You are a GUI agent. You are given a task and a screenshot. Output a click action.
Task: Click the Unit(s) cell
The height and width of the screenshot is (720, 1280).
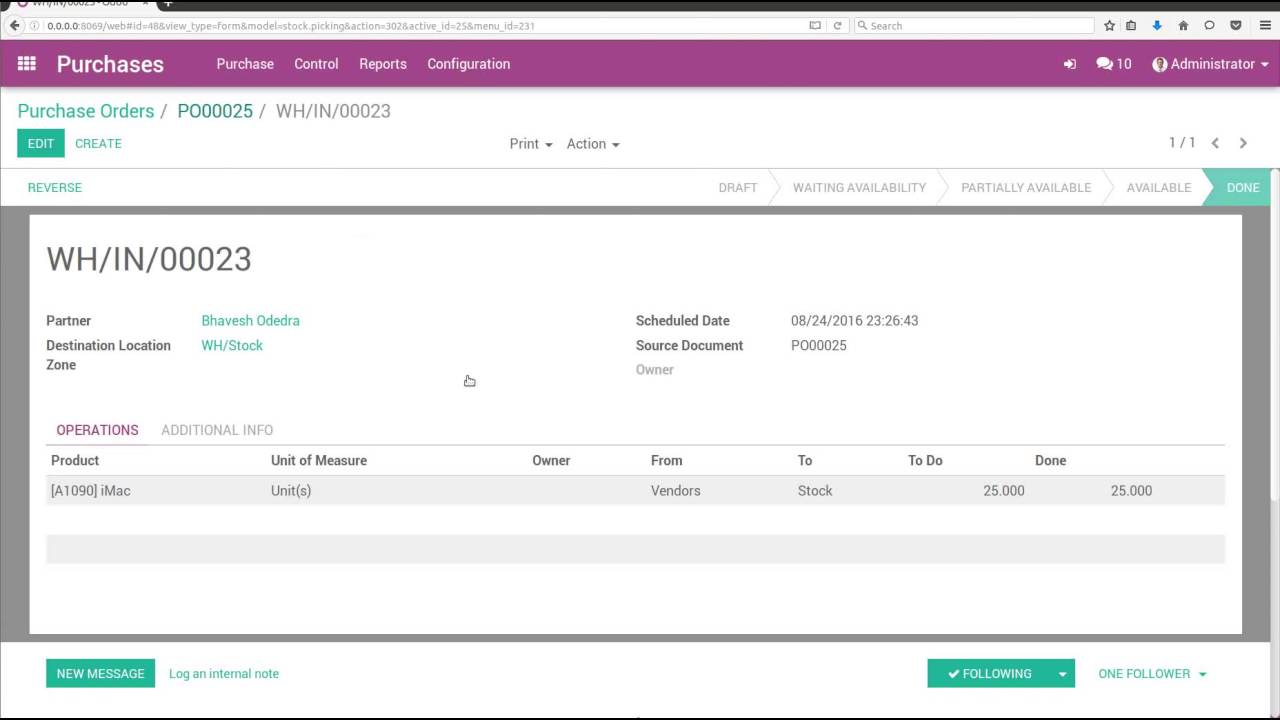(291, 491)
